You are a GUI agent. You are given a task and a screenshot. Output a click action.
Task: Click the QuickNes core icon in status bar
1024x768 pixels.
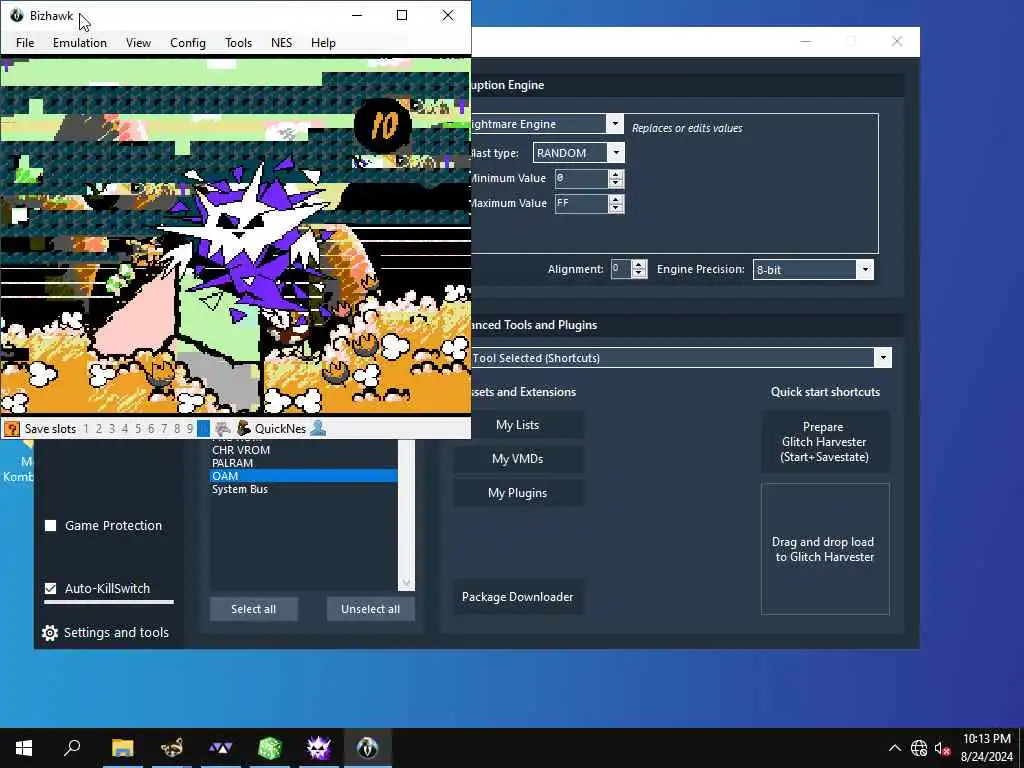pos(244,428)
